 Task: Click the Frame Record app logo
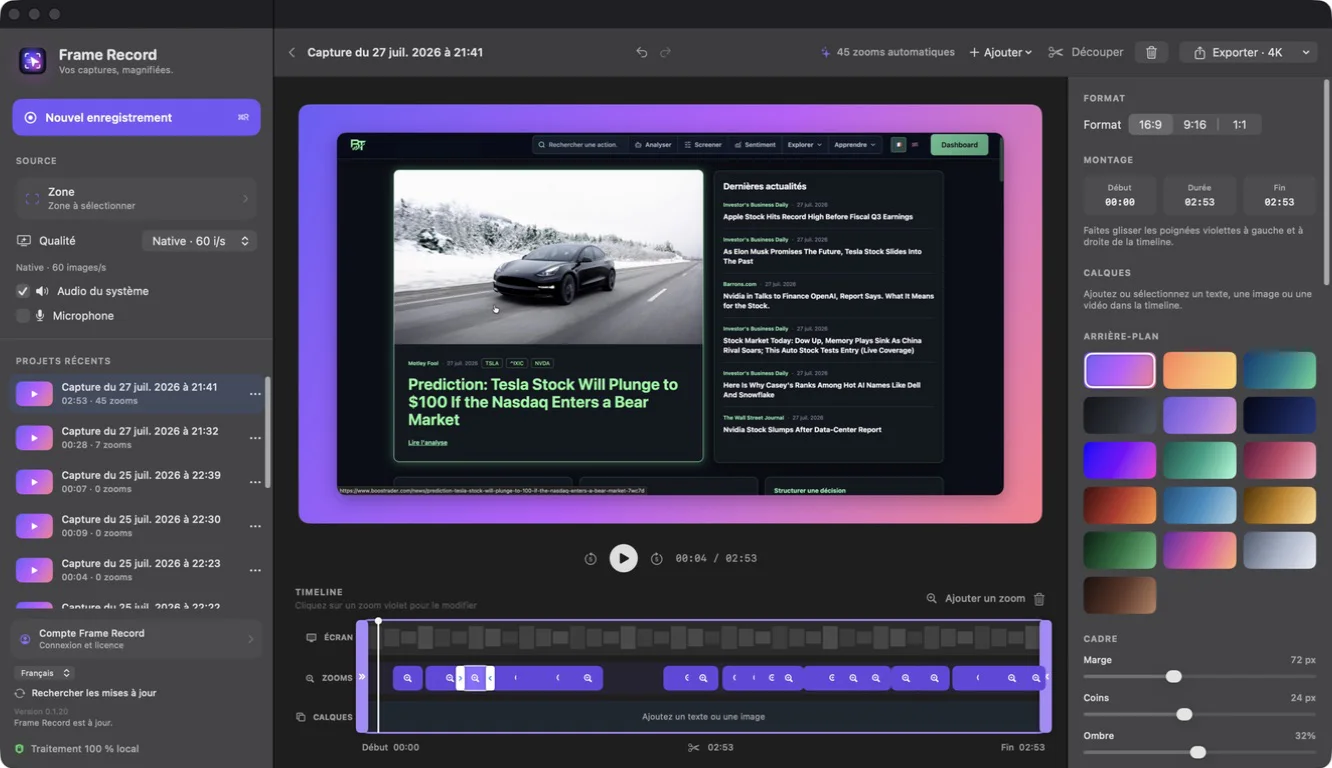[32, 61]
